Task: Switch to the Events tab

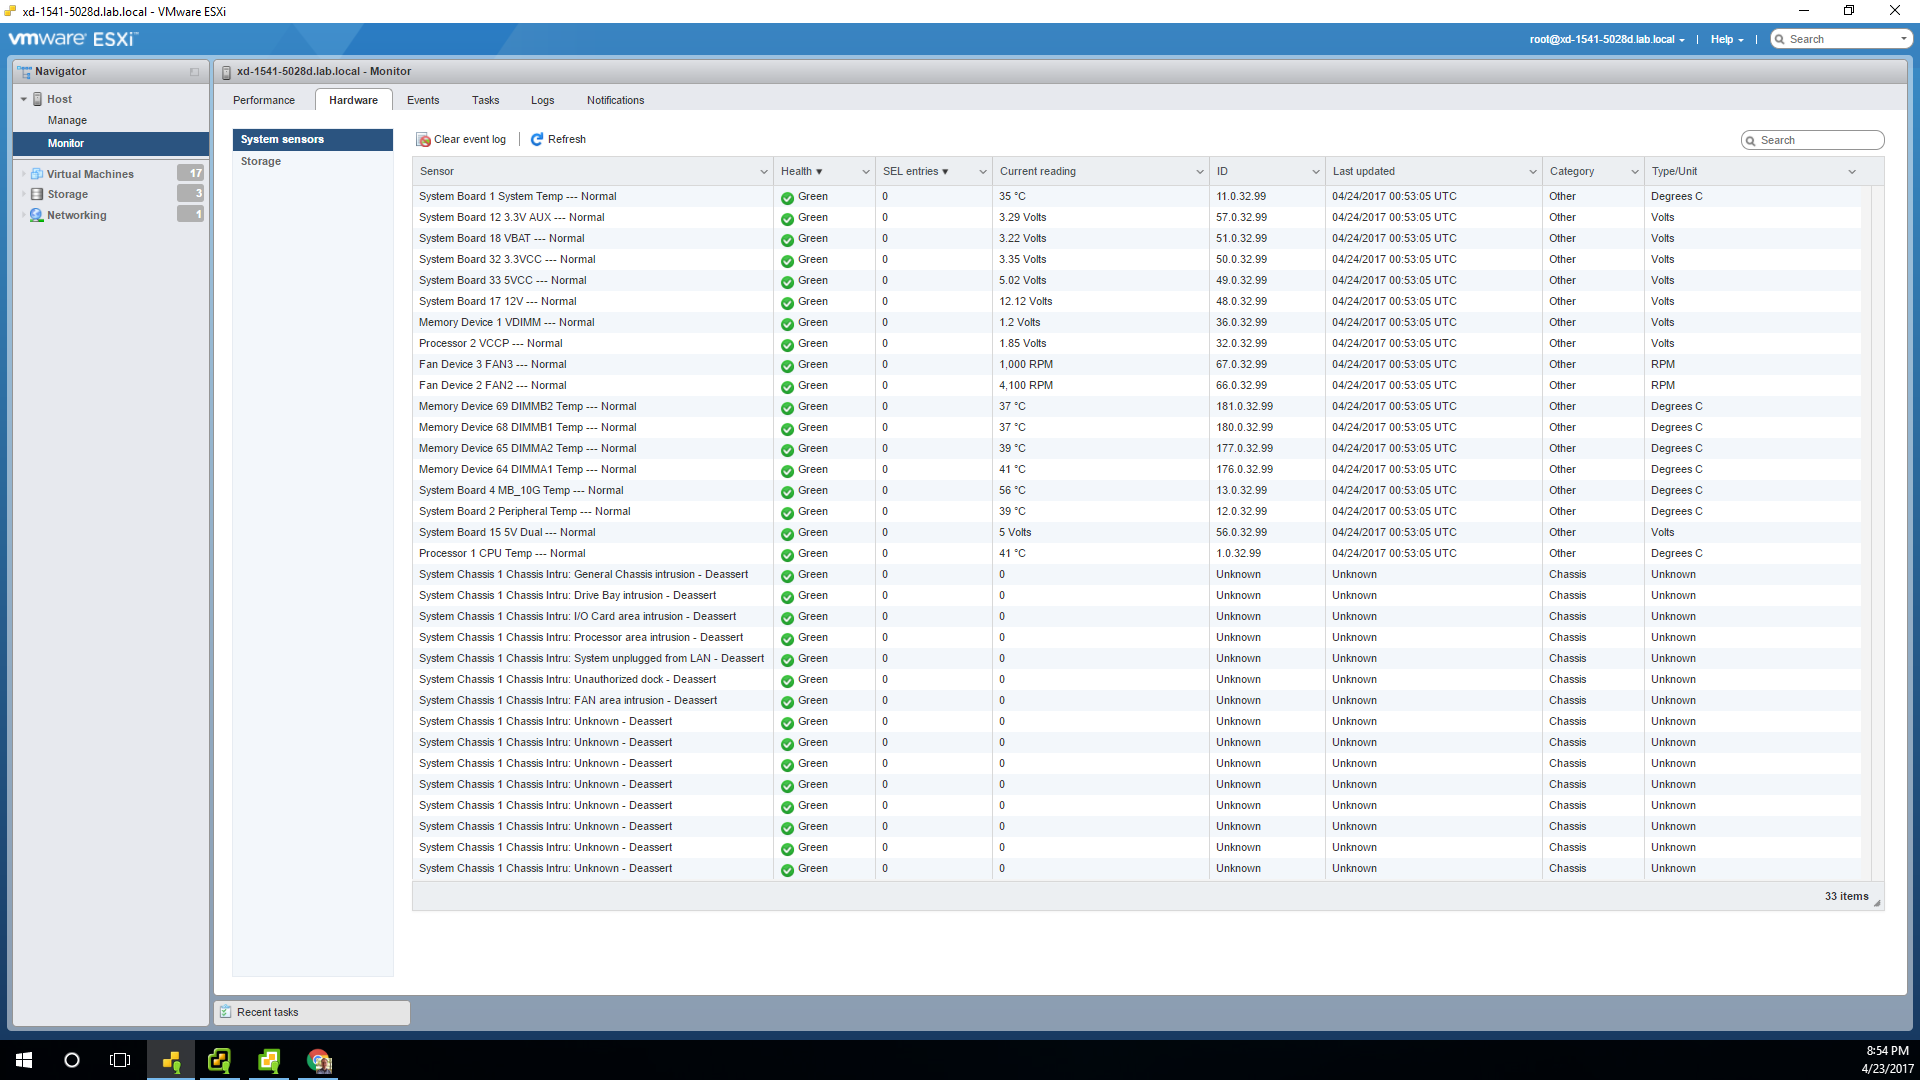Action: pos(423,100)
